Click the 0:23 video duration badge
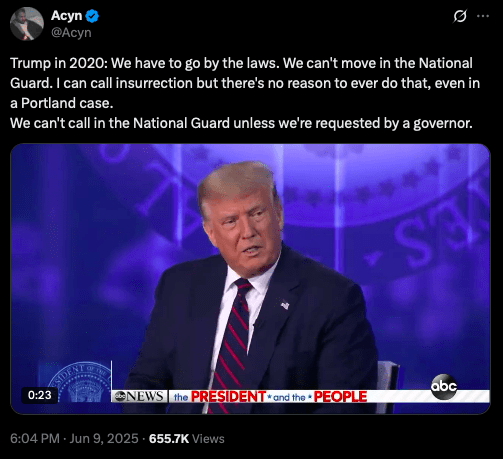Screen dimensions: 503x459 (x=39, y=395)
